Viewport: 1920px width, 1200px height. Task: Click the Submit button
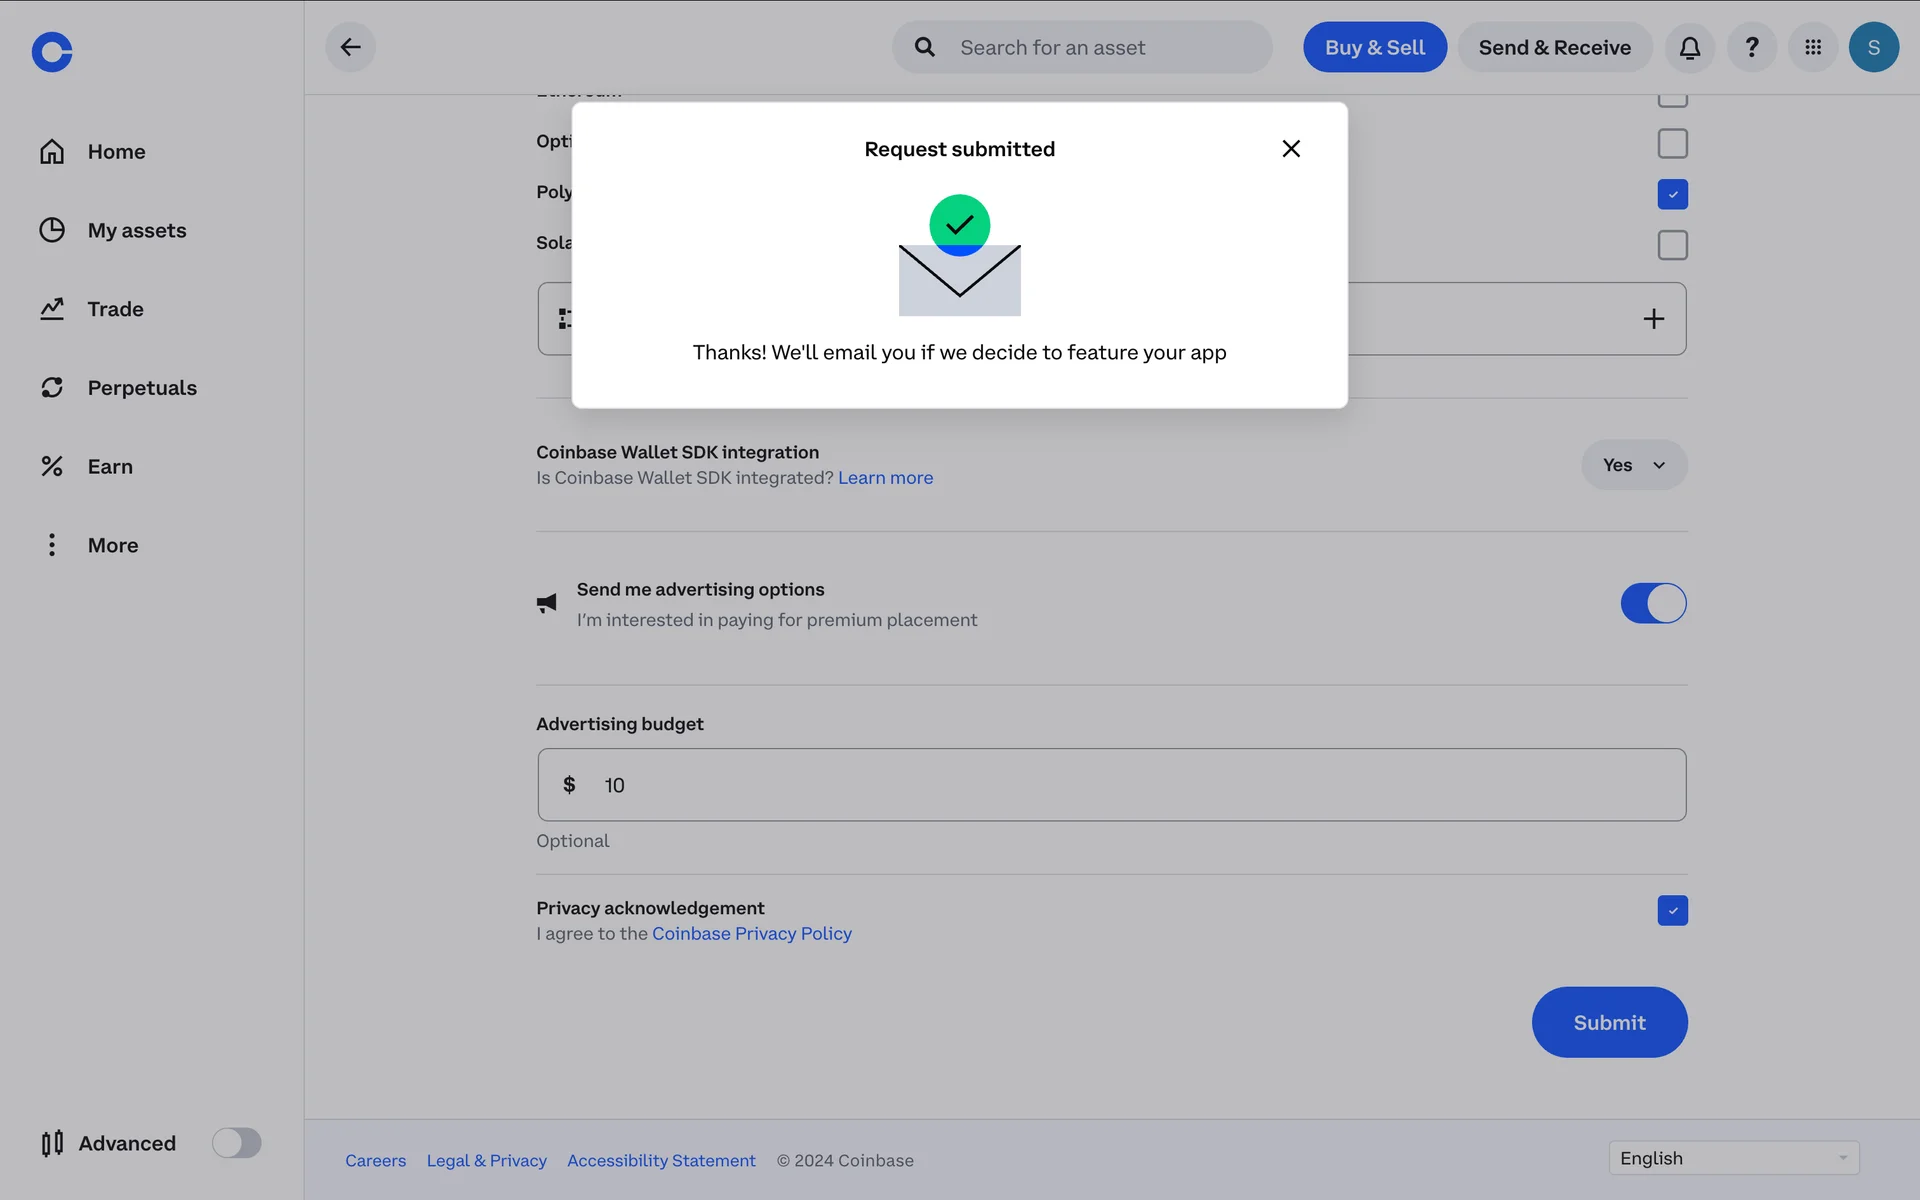[x=1609, y=1022]
